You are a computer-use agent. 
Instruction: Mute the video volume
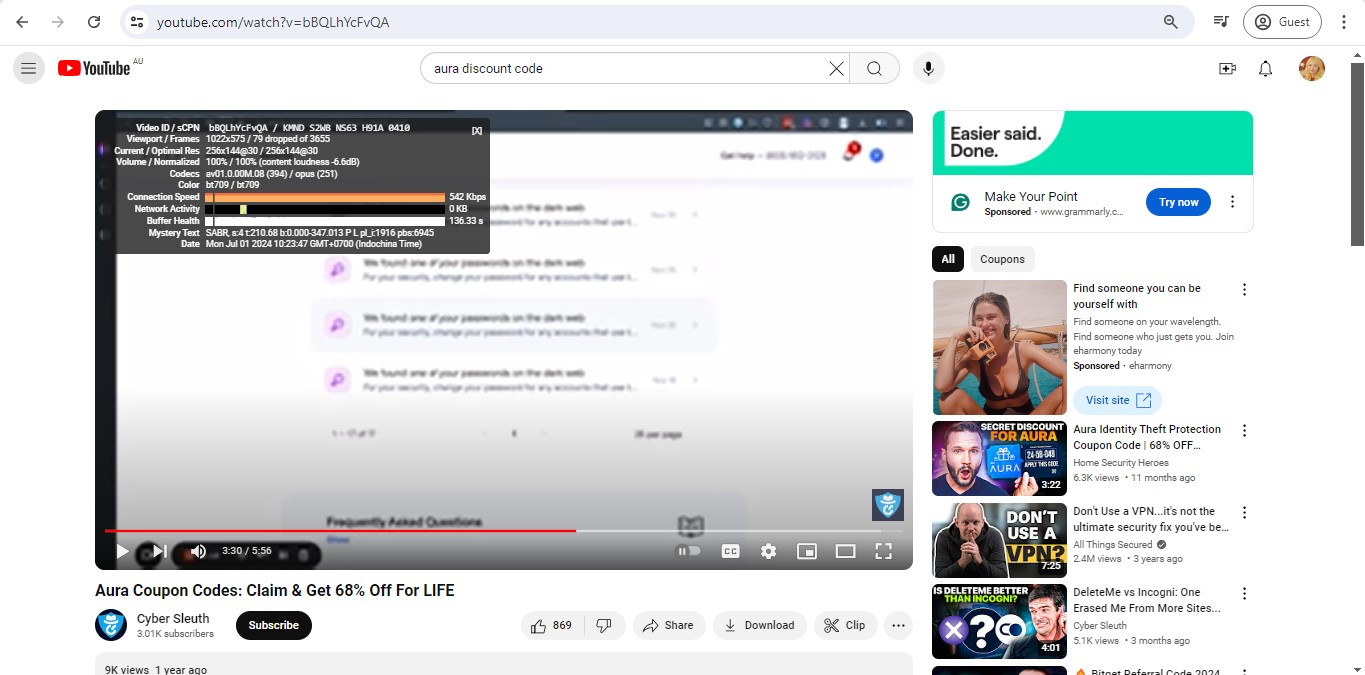[198, 551]
